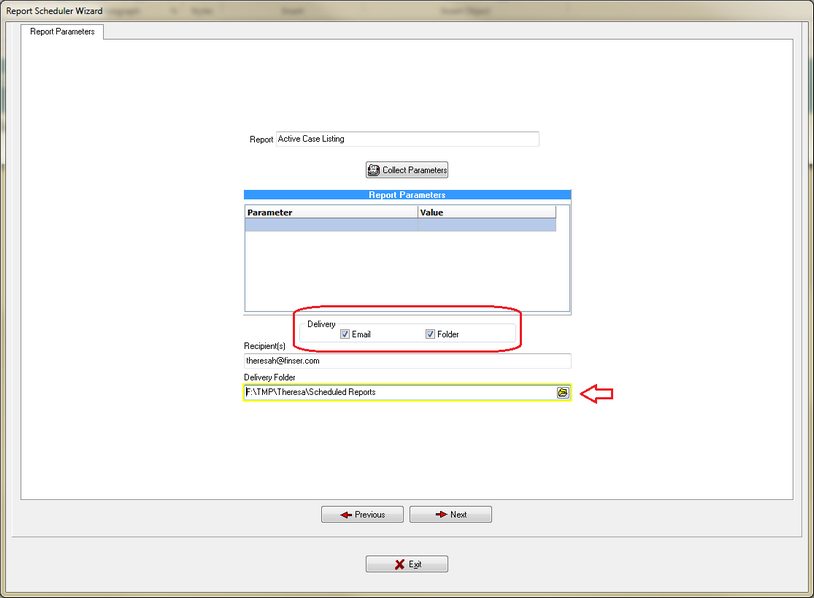Select the highlighted row's Parameter cell

pyautogui.click(x=330, y=225)
